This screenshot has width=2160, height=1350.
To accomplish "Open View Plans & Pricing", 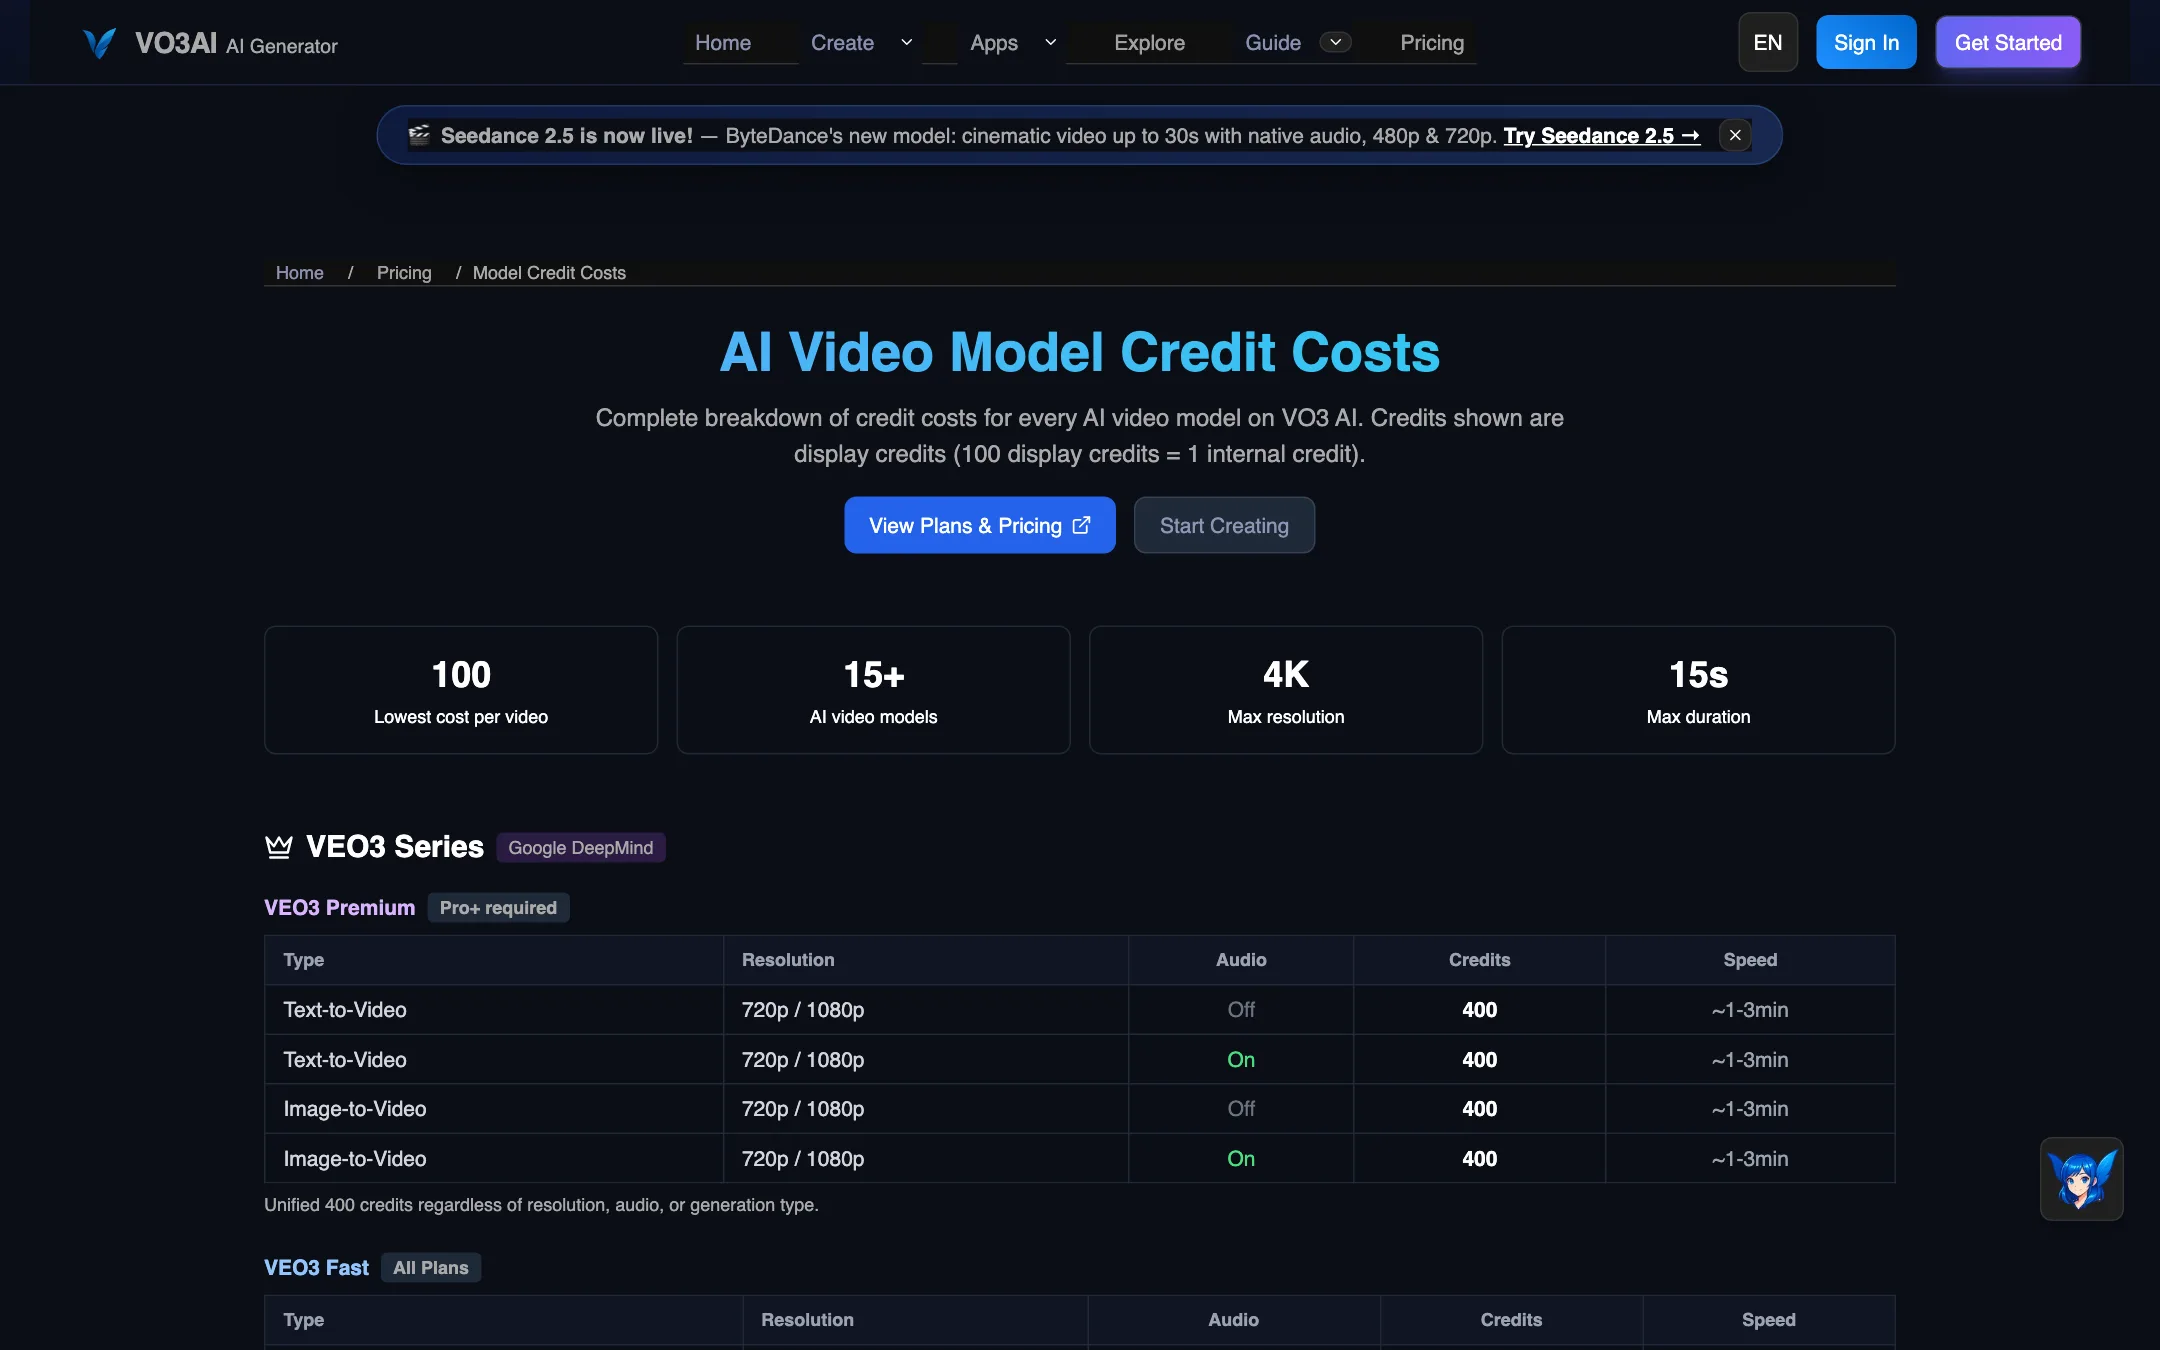I will click(979, 525).
